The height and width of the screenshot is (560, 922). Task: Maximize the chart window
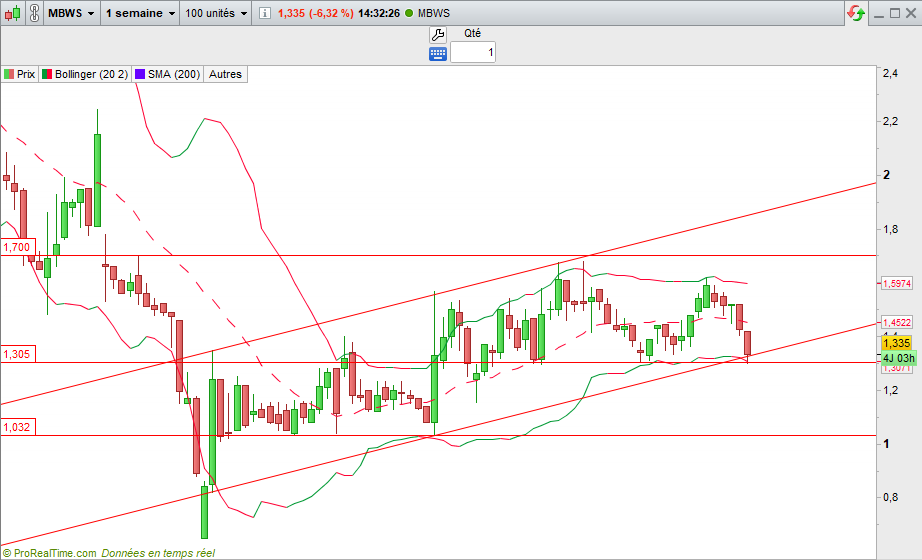tap(894, 13)
